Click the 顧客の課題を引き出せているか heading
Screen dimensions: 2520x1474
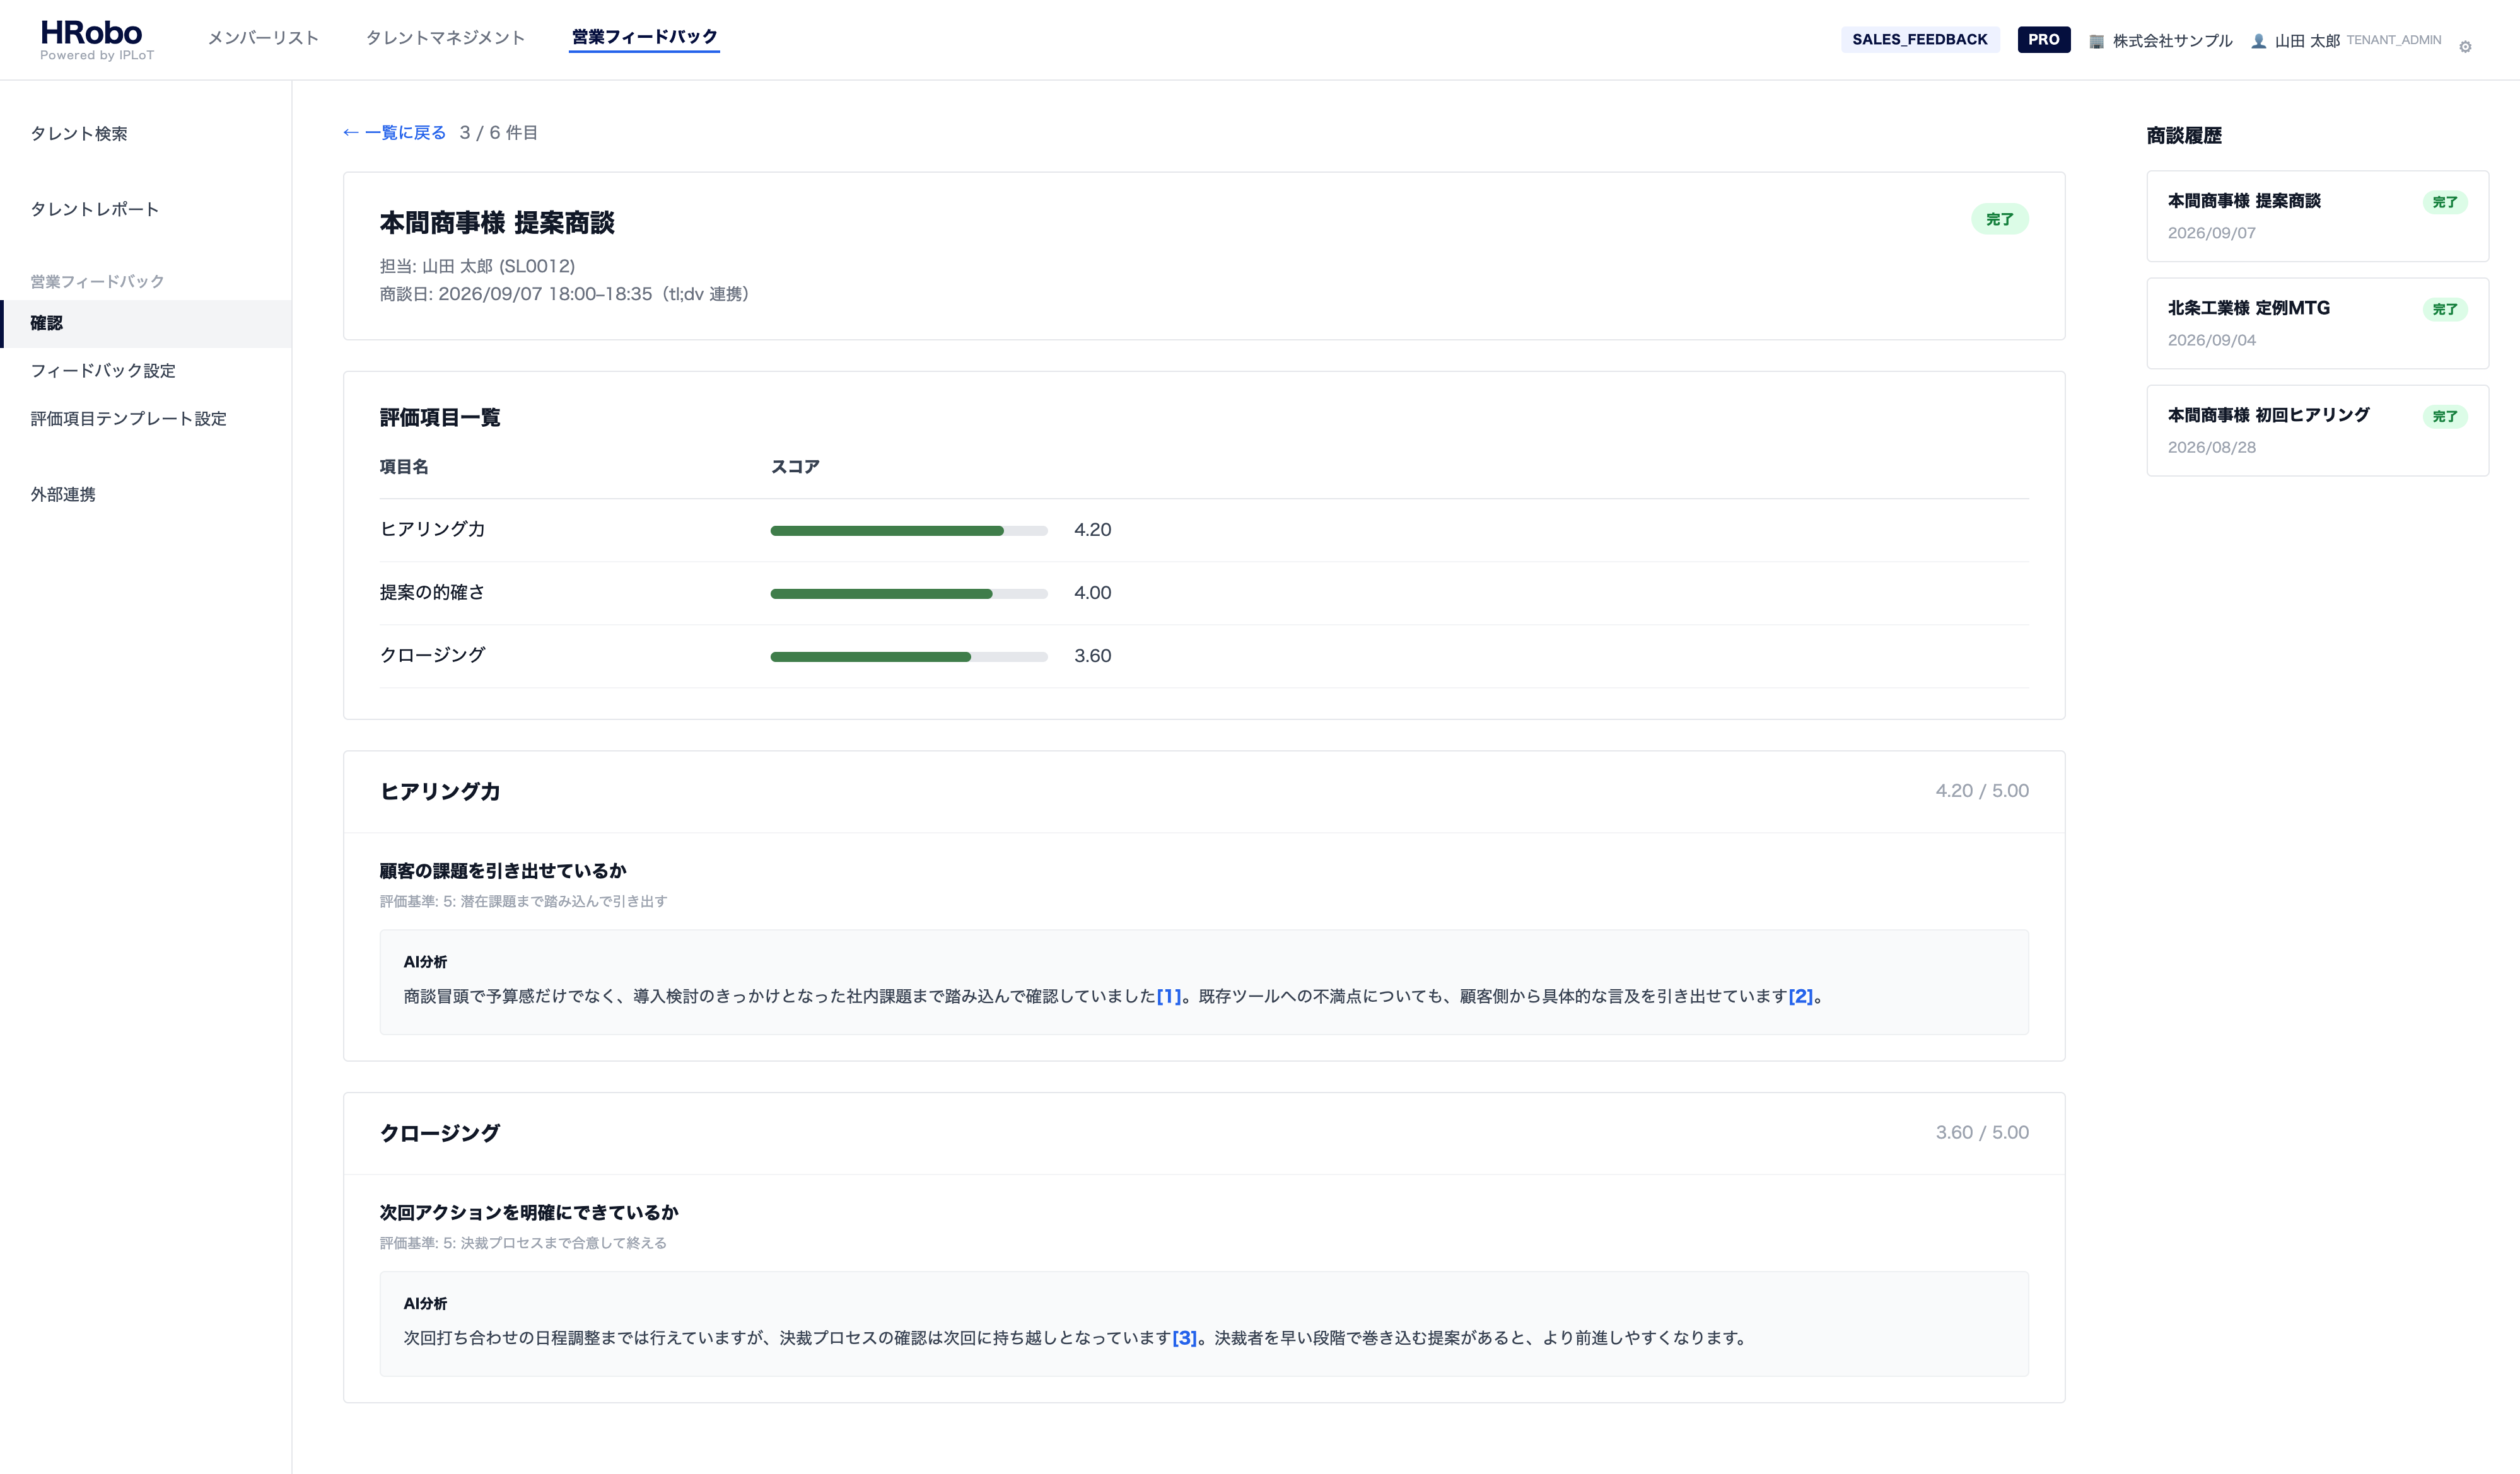(x=503, y=871)
